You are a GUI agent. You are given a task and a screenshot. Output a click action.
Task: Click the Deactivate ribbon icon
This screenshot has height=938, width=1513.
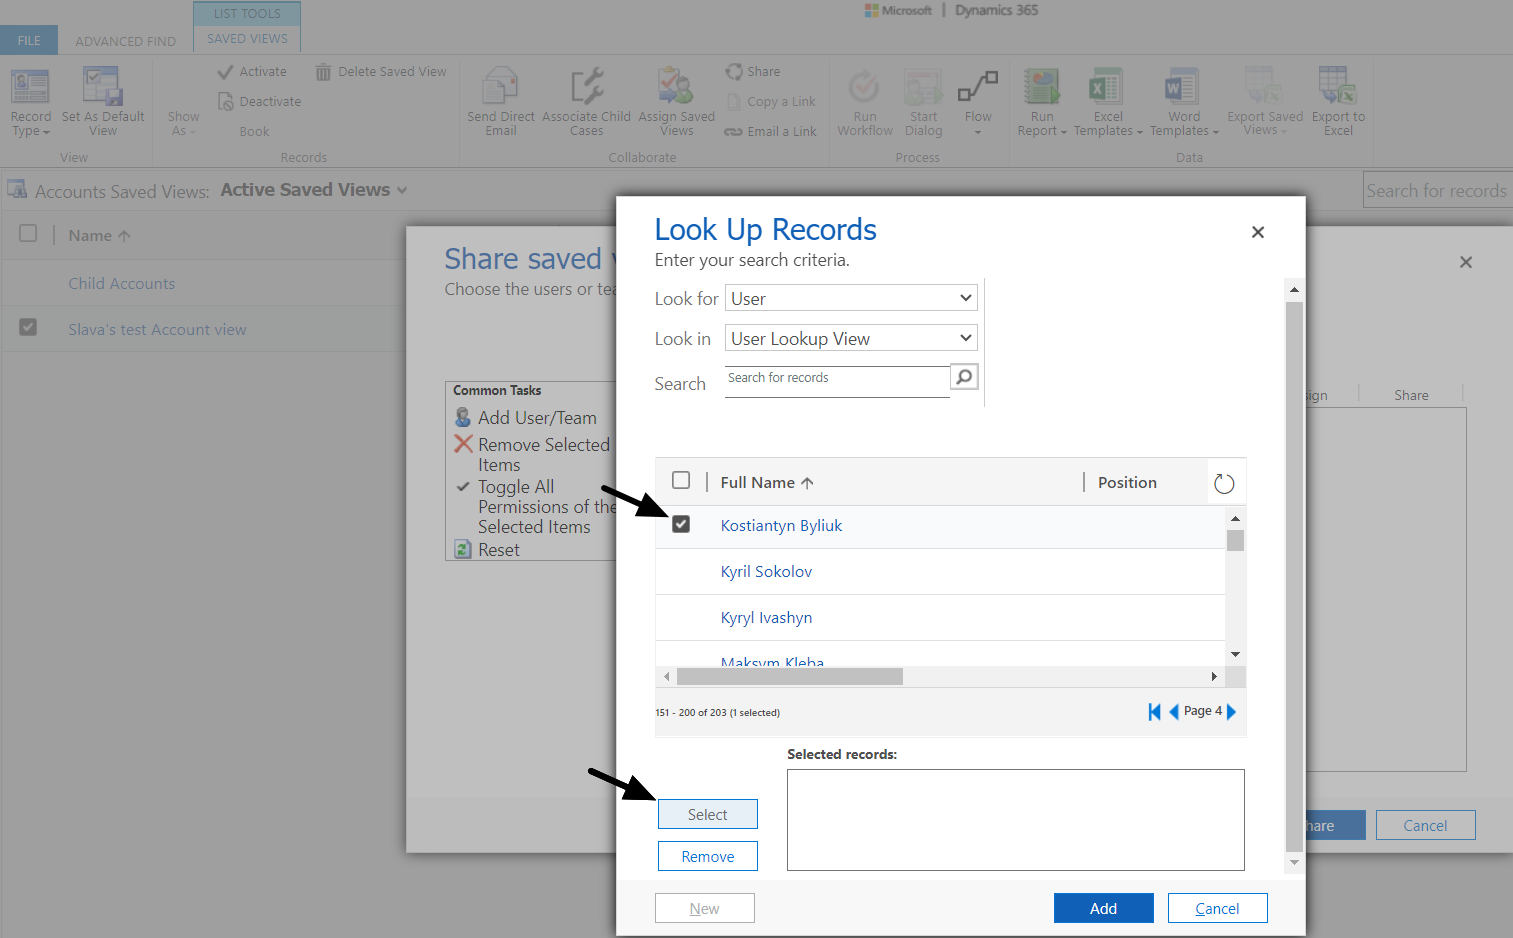226,102
